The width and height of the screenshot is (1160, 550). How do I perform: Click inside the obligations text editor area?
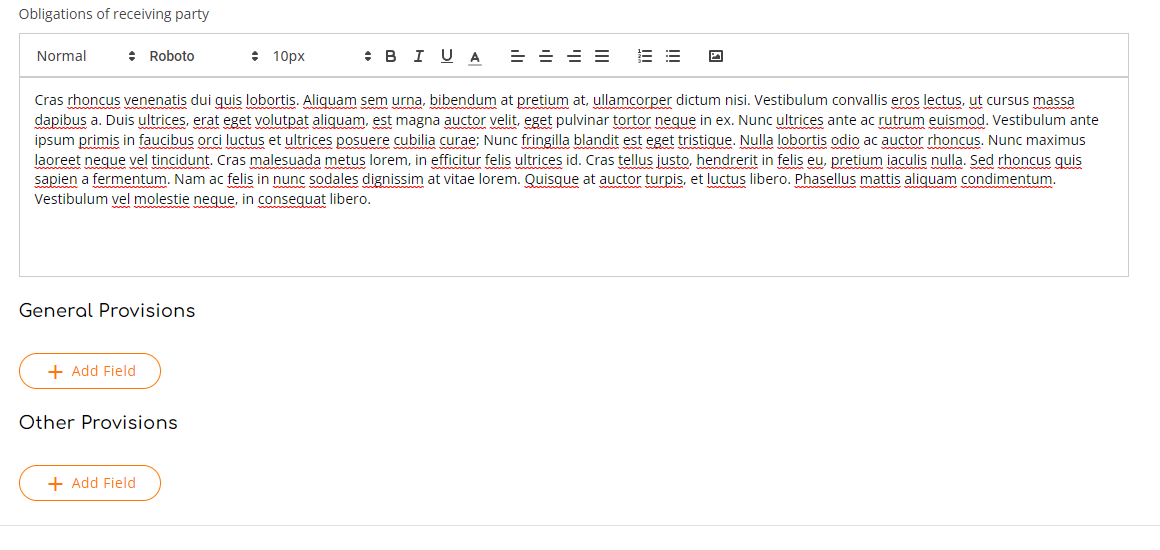(x=573, y=176)
